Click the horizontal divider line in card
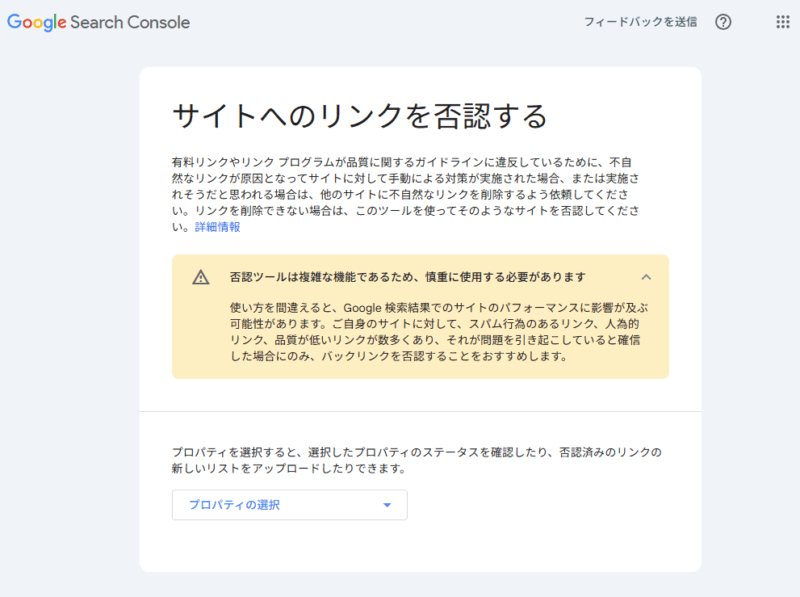The image size is (800, 597). [x=420, y=411]
